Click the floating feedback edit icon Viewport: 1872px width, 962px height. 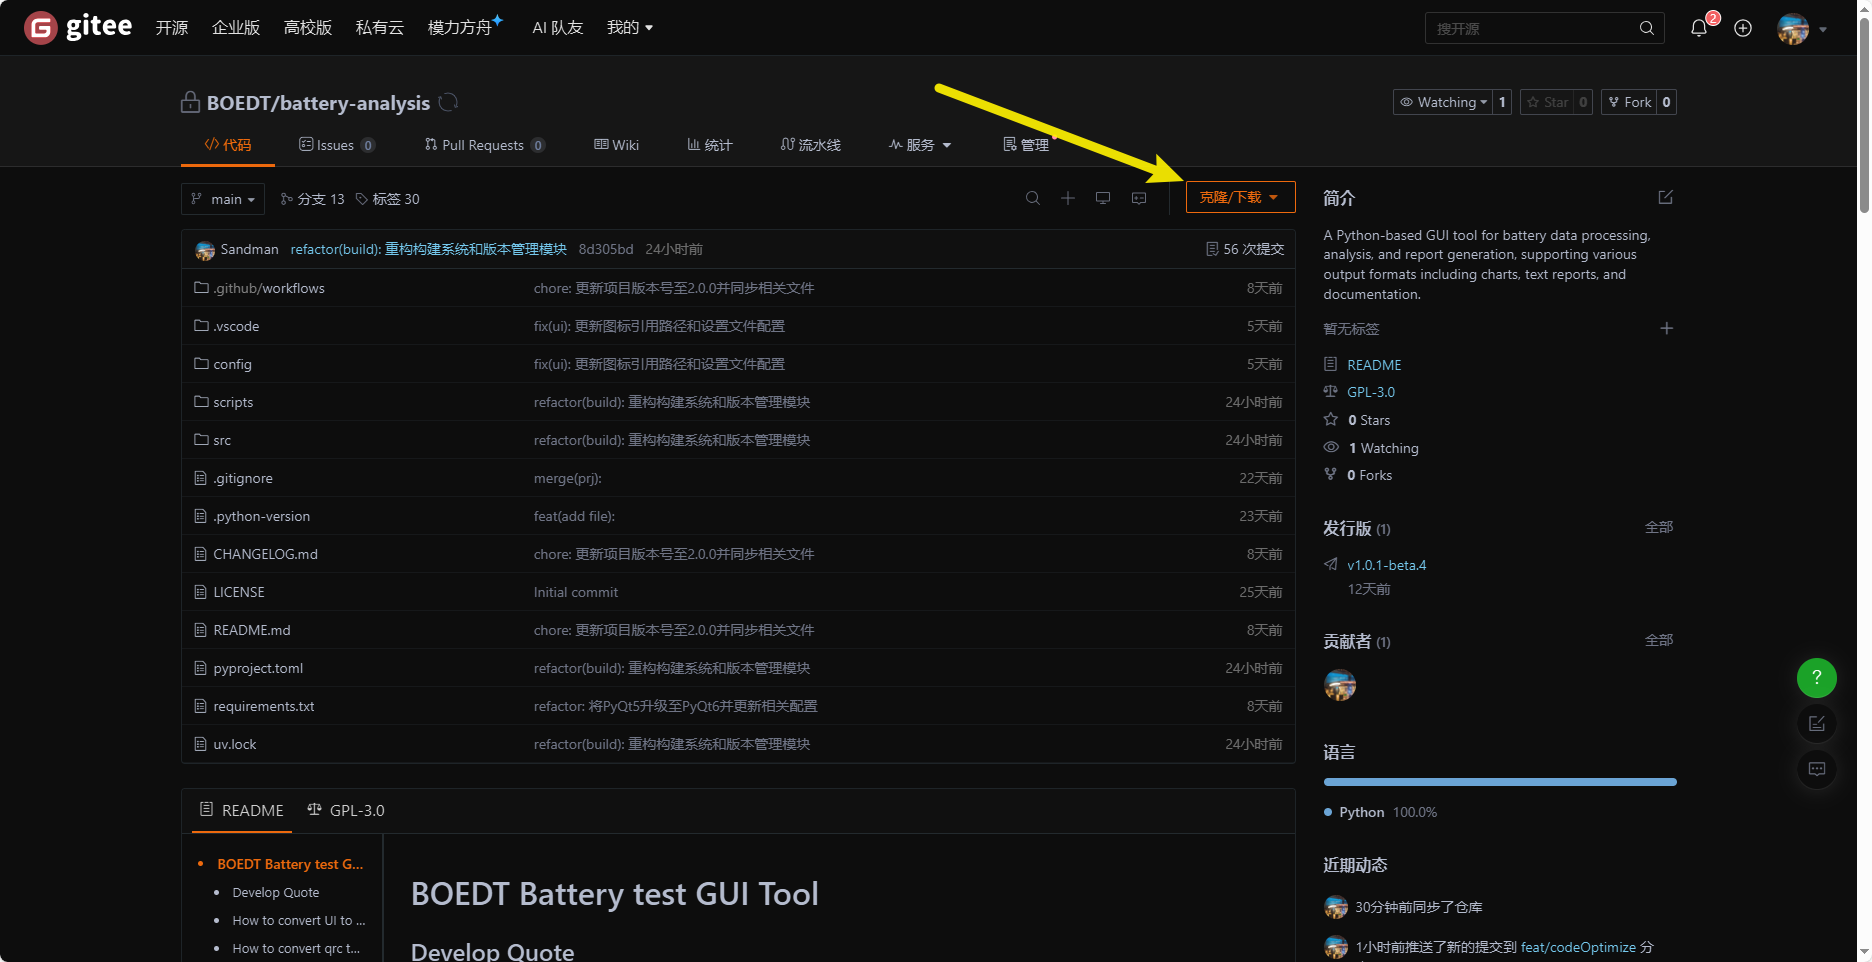point(1816,723)
